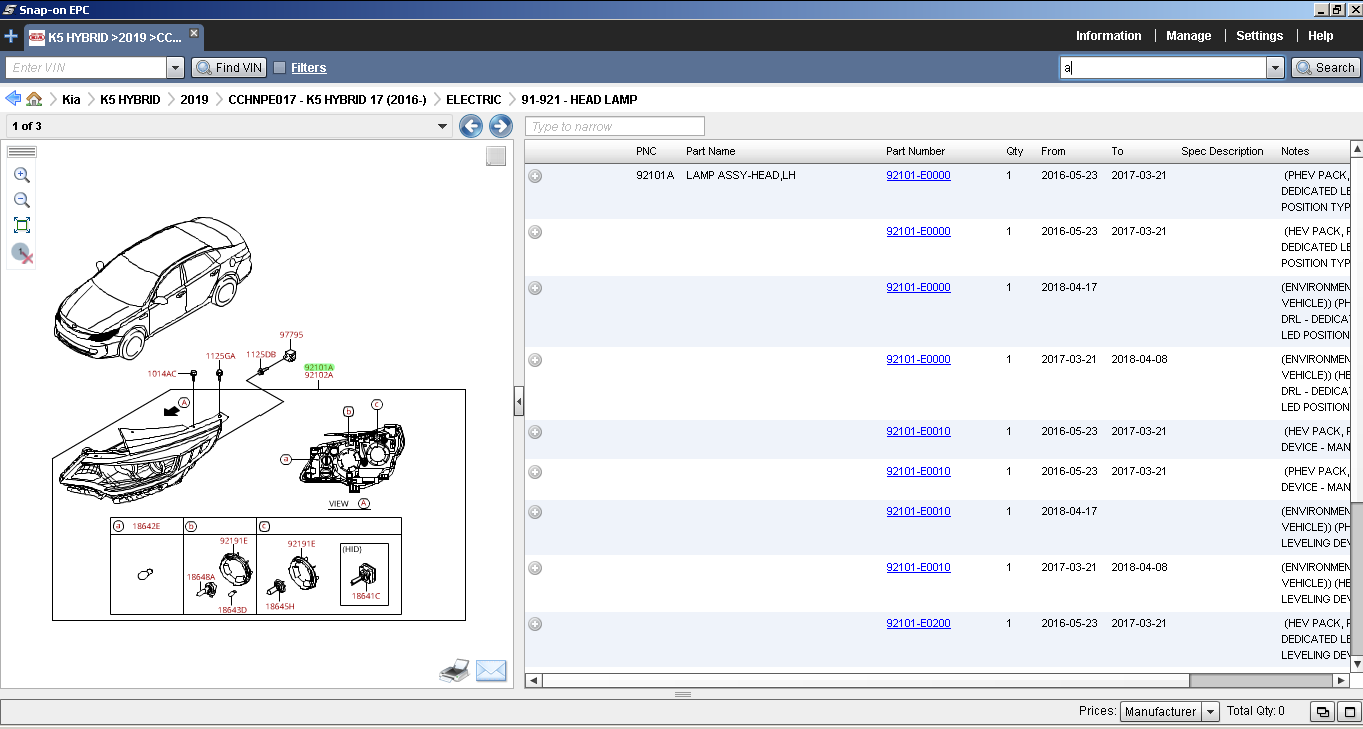Select callout 1125GA in the diagram

pos(221,356)
